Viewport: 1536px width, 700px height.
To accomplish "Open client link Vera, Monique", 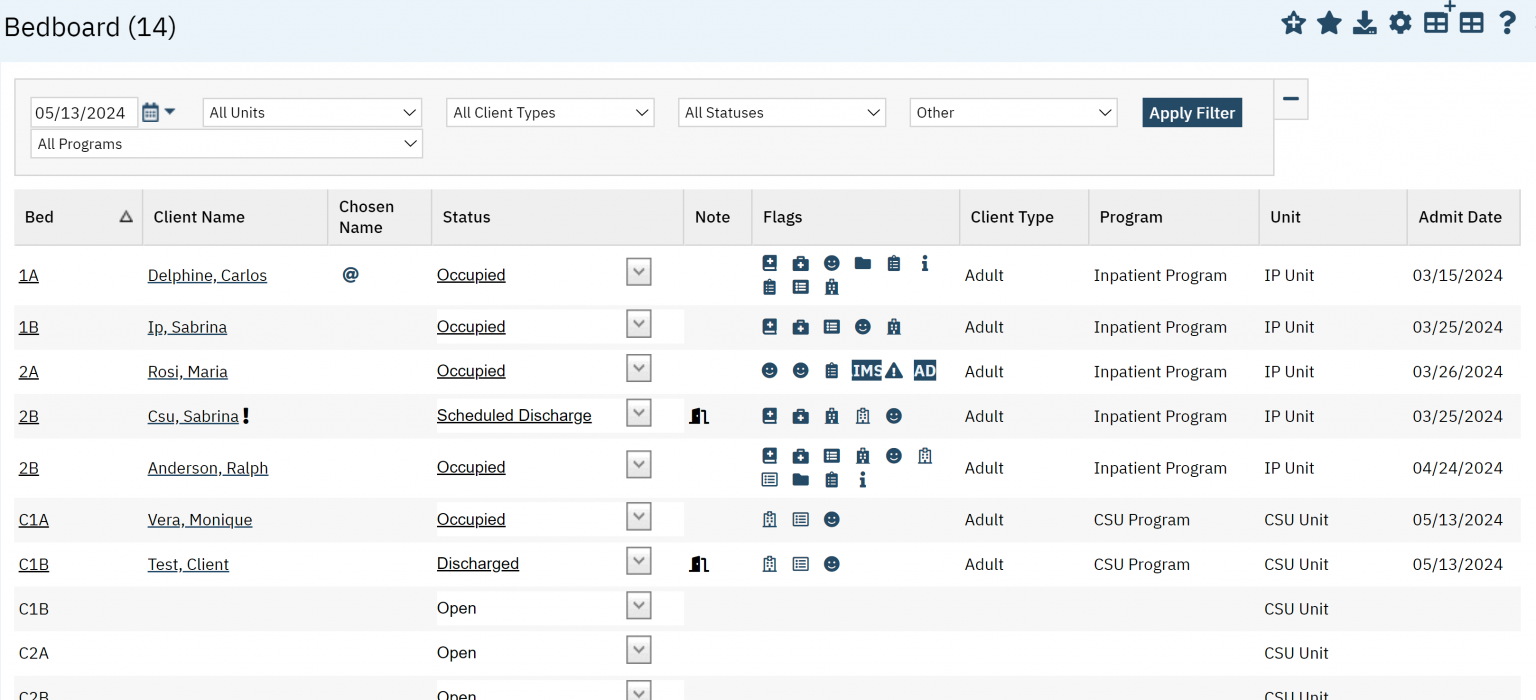I will pos(200,520).
